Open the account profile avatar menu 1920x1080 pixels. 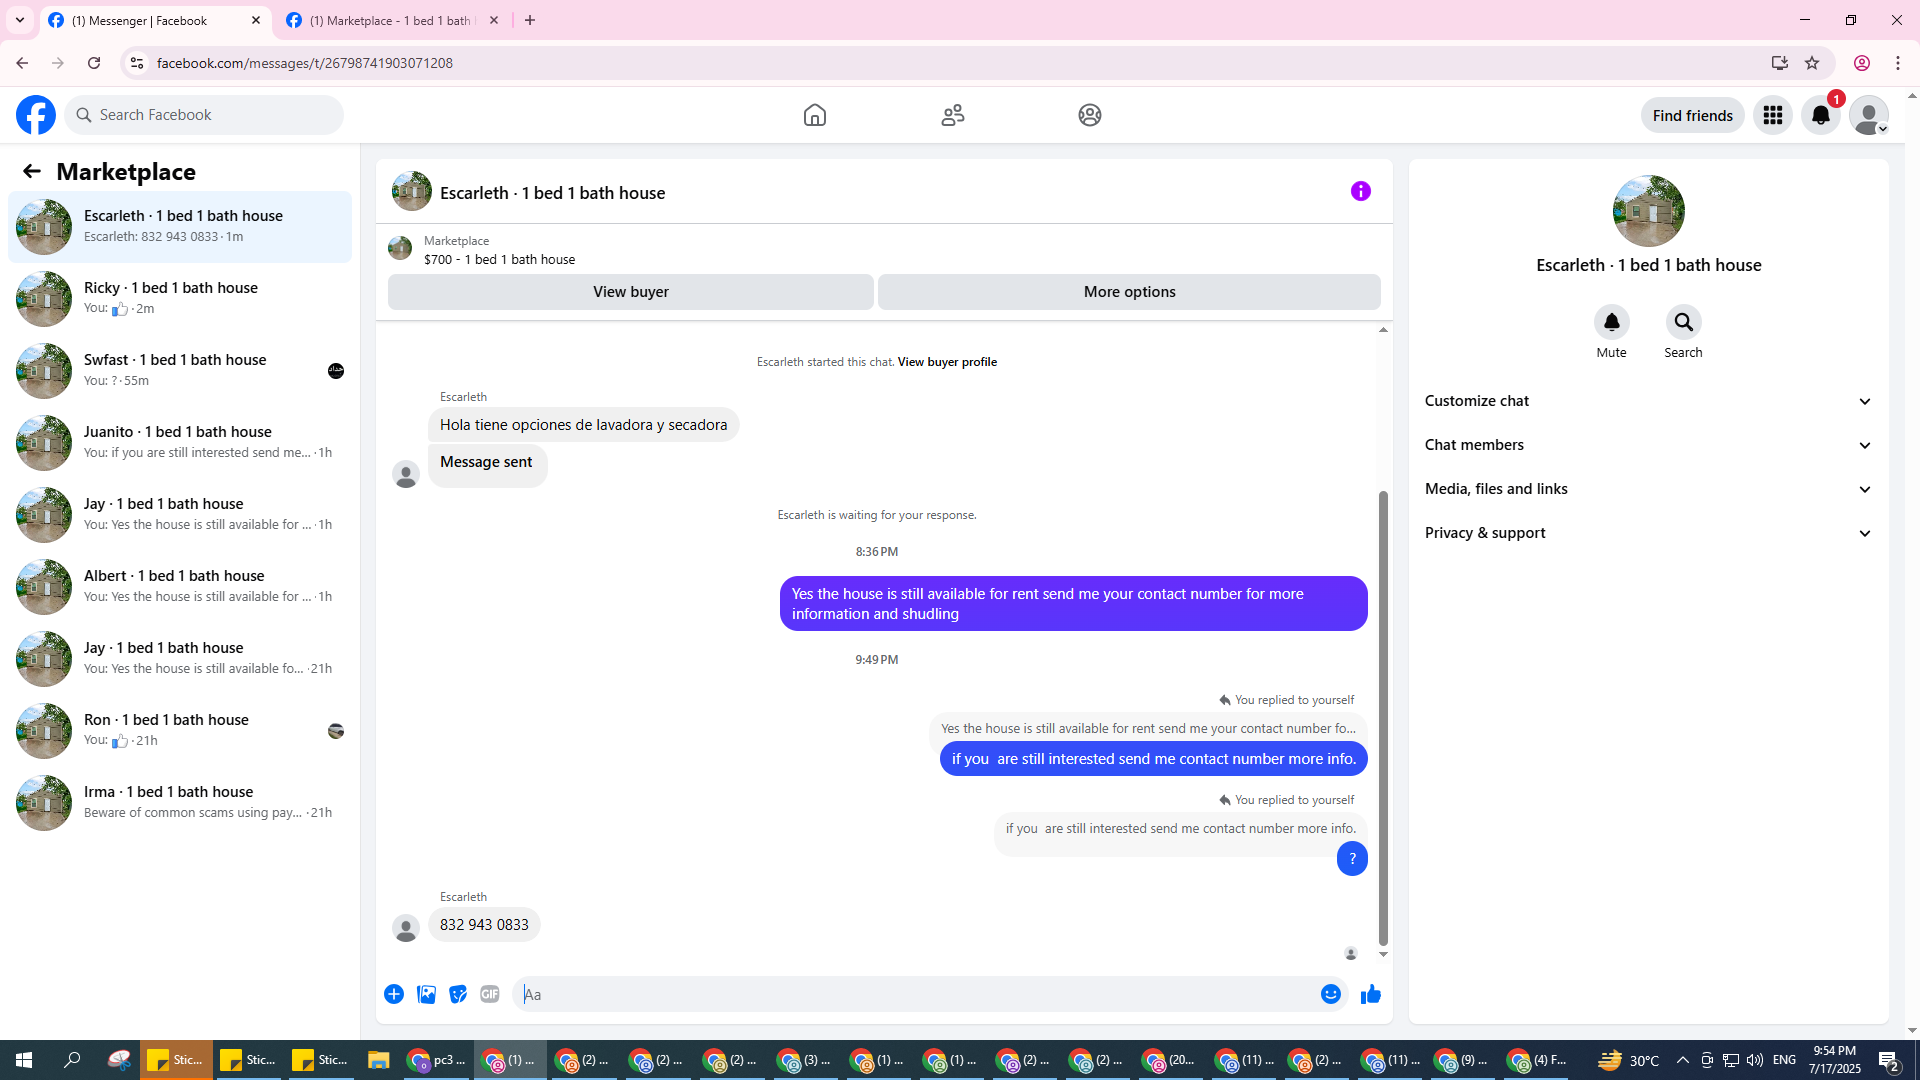click(1869, 115)
